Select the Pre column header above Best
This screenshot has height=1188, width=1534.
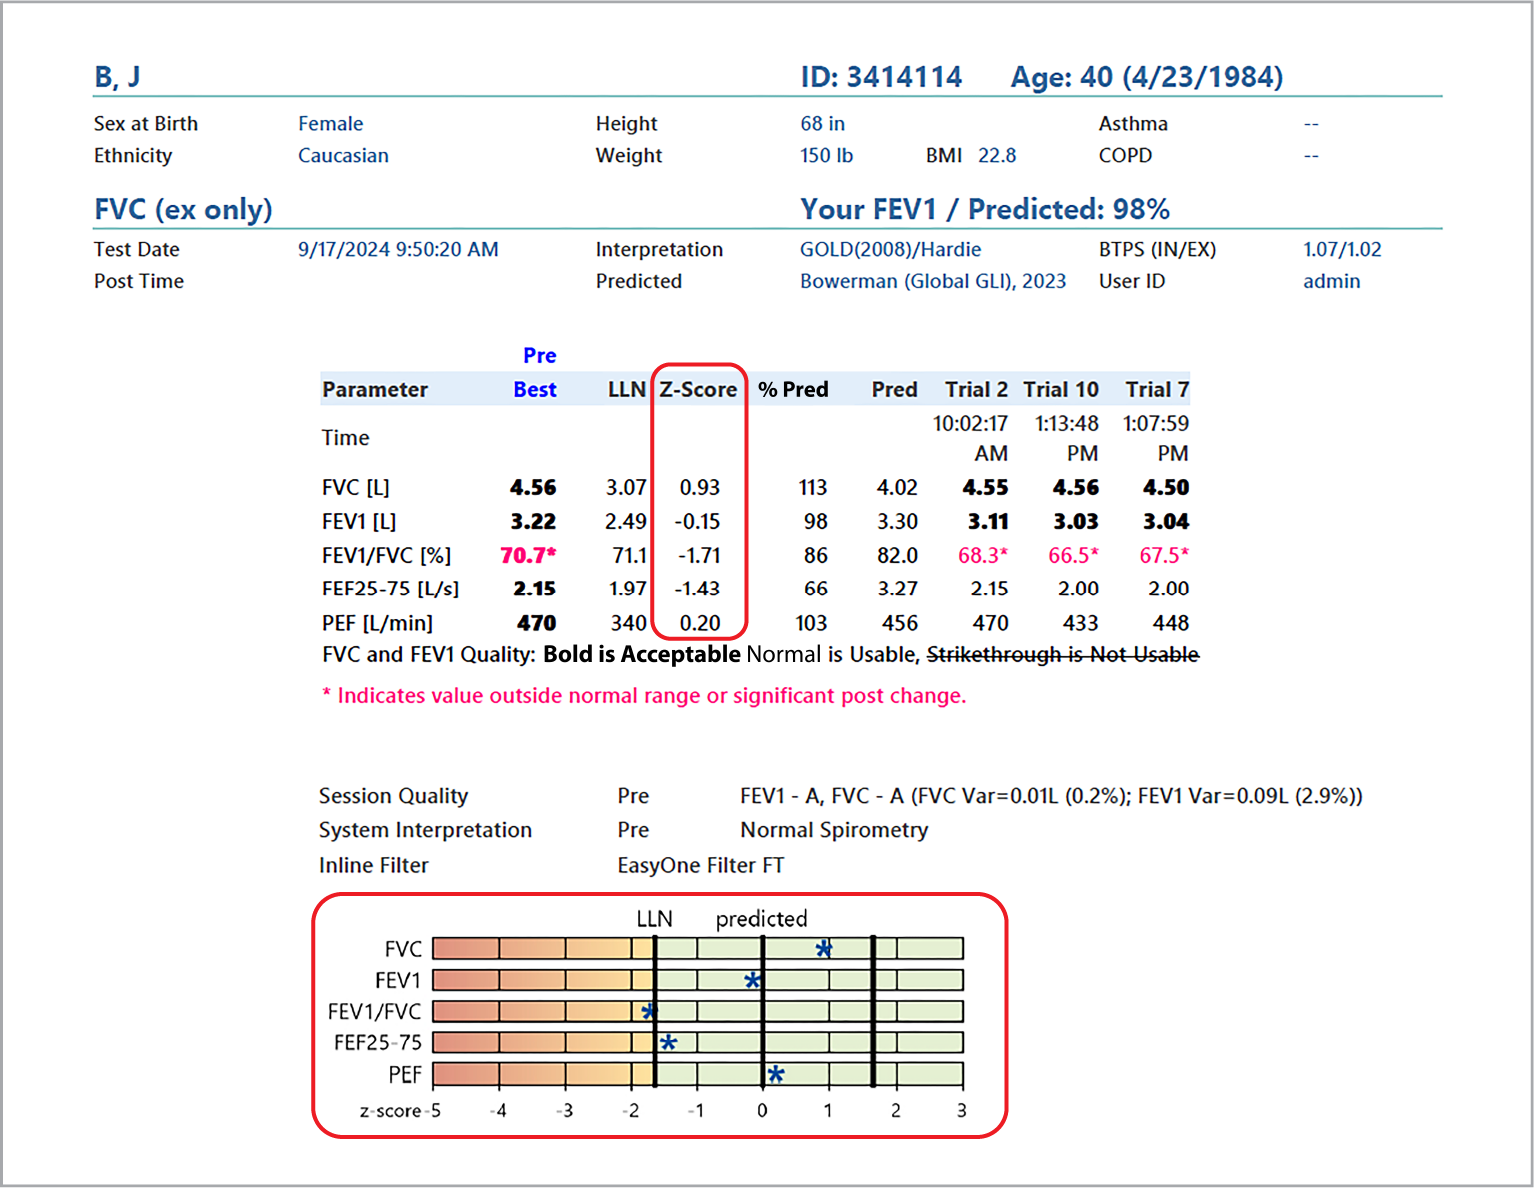click(x=539, y=355)
